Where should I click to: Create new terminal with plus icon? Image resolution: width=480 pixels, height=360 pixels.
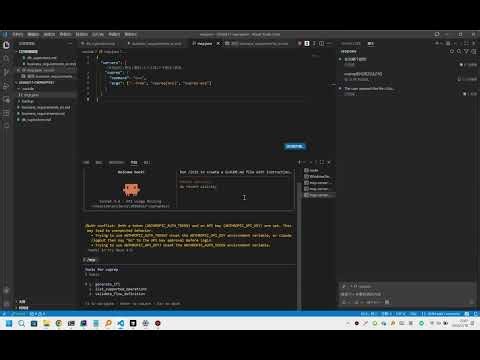(x=299, y=162)
